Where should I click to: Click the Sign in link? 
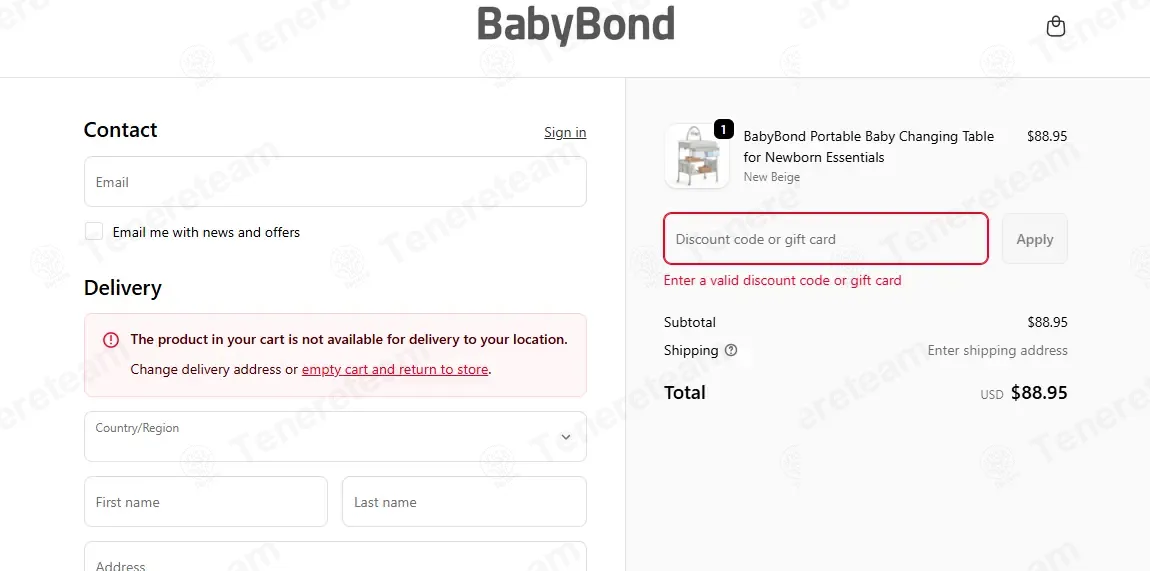[x=565, y=133]
